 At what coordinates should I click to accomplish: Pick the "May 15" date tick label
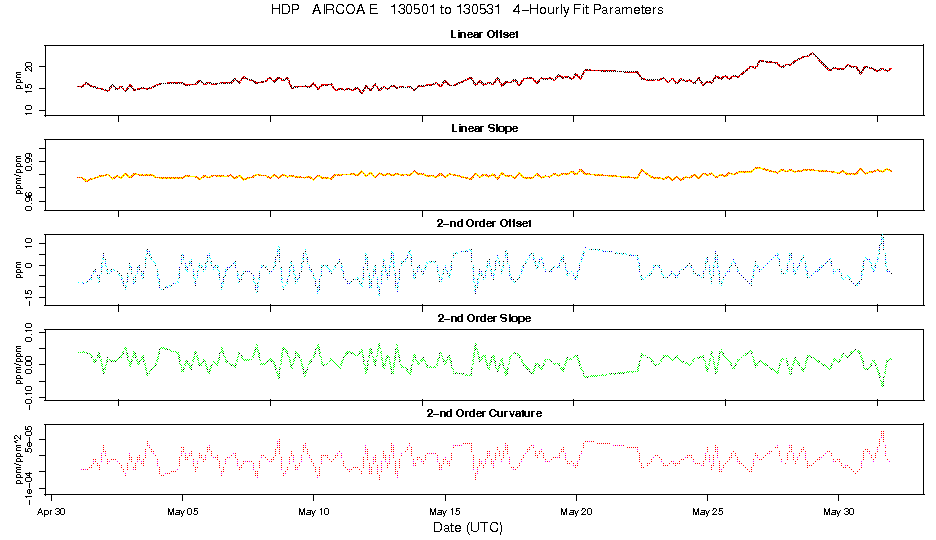coord(445,509)
